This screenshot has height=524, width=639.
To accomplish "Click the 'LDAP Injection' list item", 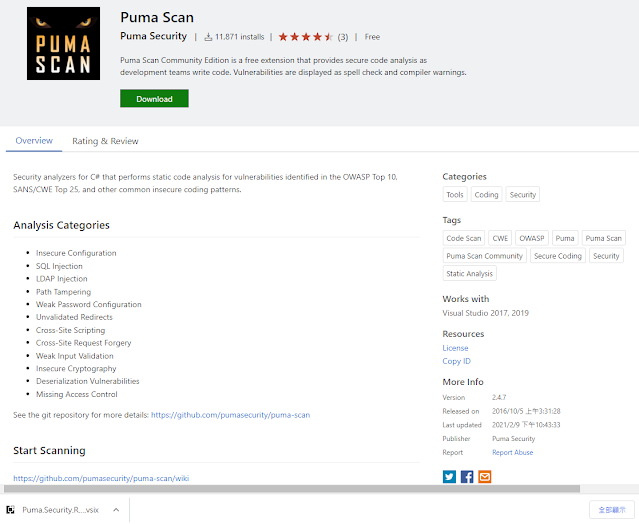I will [x=62, y=279].
